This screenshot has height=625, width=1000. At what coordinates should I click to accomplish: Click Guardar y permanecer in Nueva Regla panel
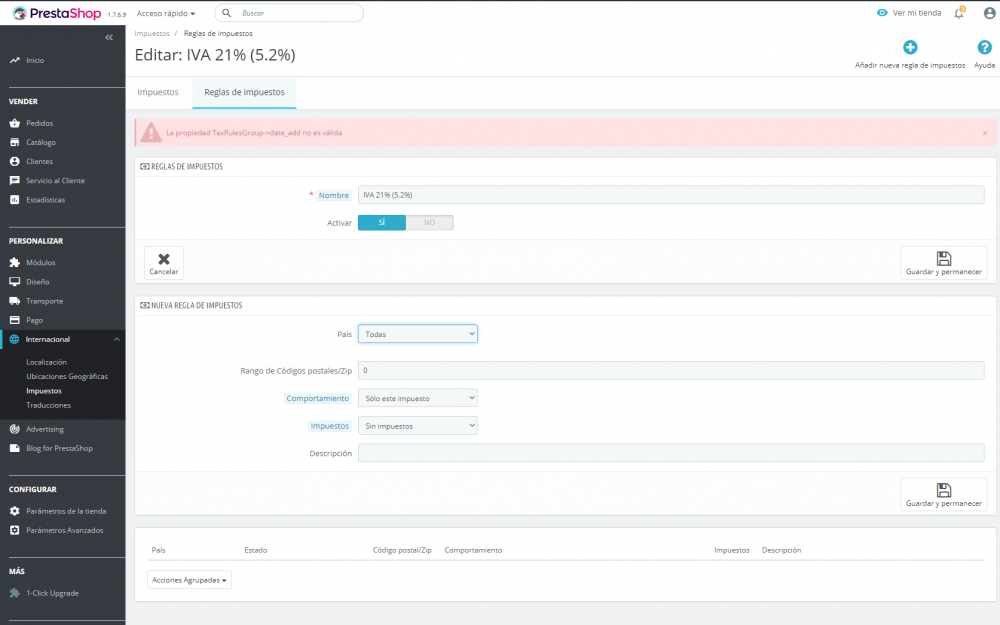tap(944, 494)
